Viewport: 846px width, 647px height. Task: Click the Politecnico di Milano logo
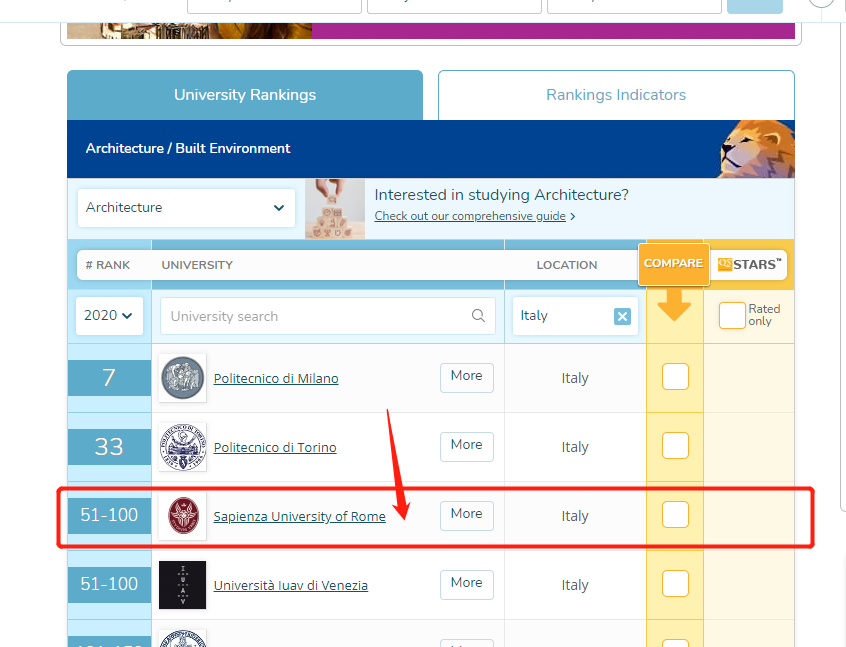[182, 378]
